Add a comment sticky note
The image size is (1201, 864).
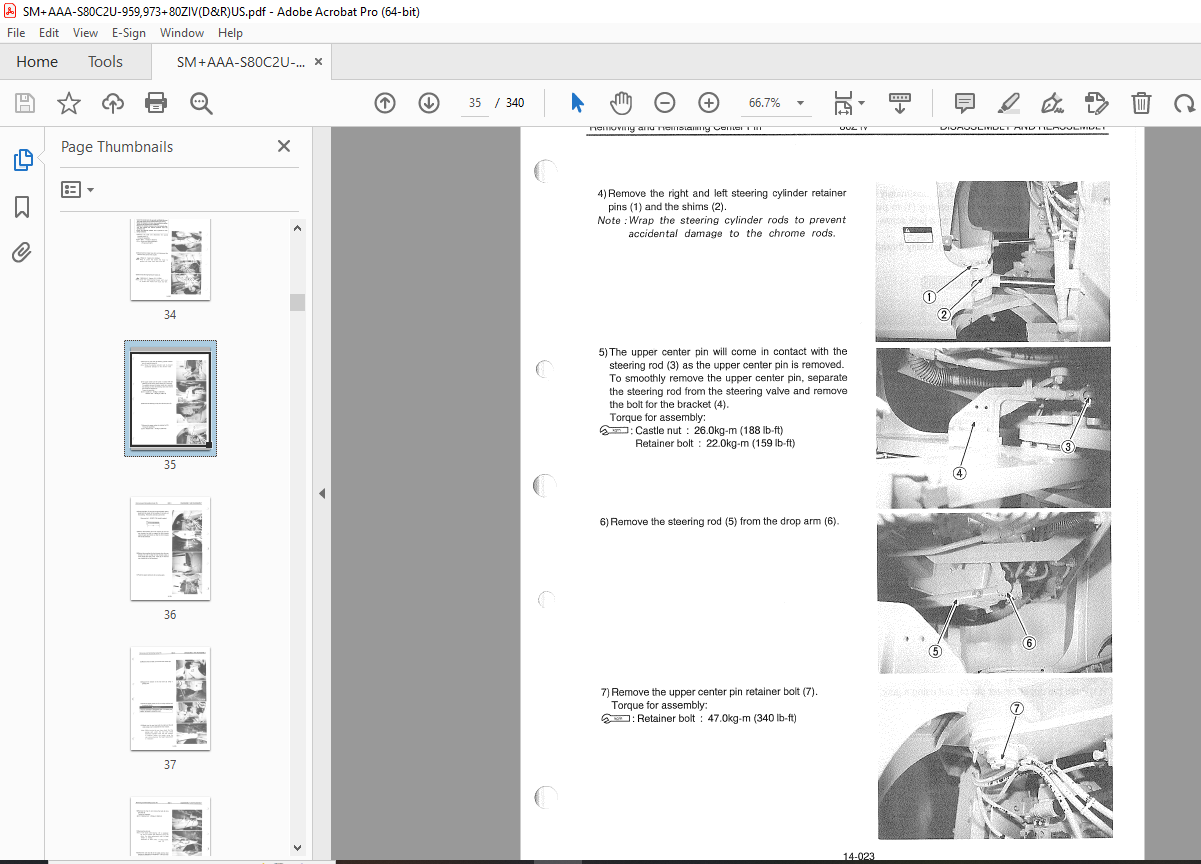[x=965, y=103]
